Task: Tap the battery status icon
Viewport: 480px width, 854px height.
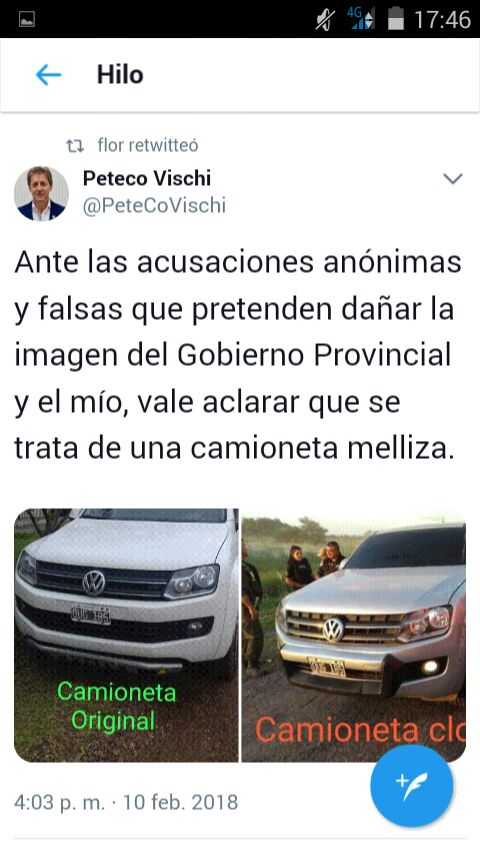Action: [x=396, y=20]
